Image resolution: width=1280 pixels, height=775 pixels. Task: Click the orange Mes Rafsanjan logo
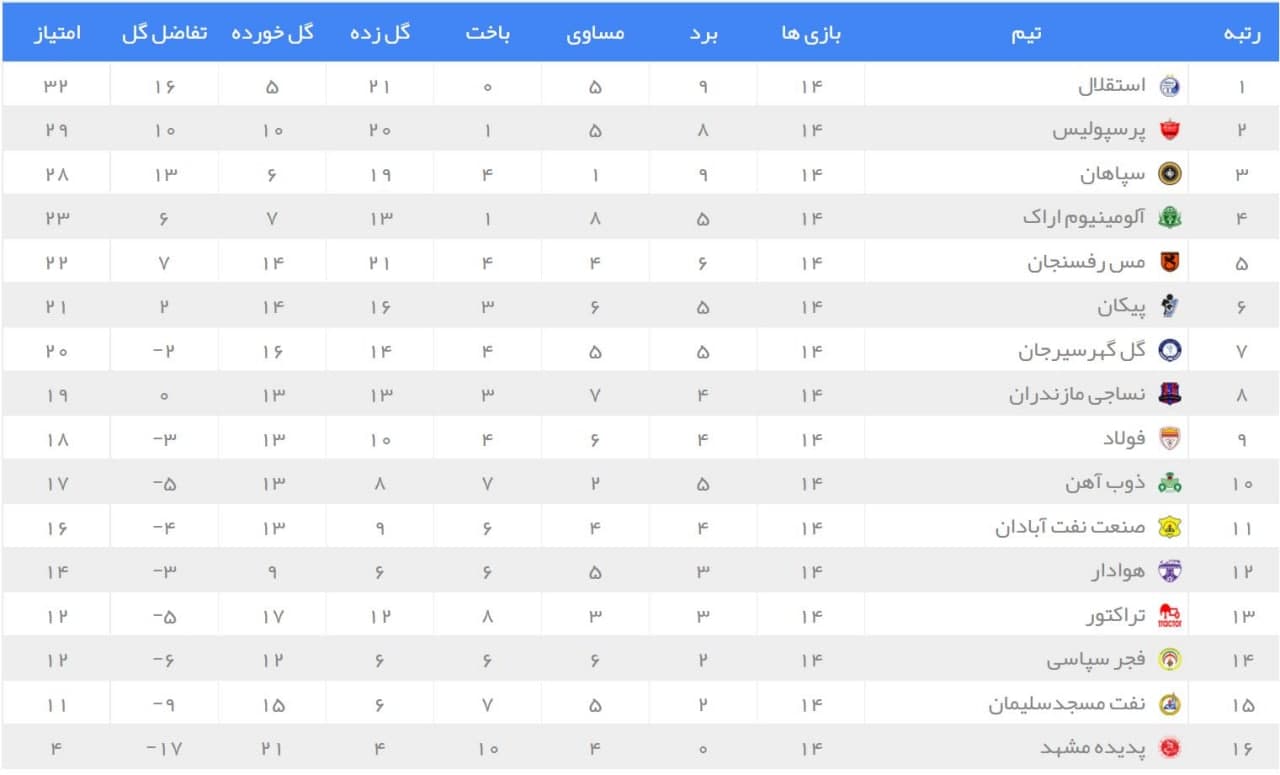[1169, 262]
